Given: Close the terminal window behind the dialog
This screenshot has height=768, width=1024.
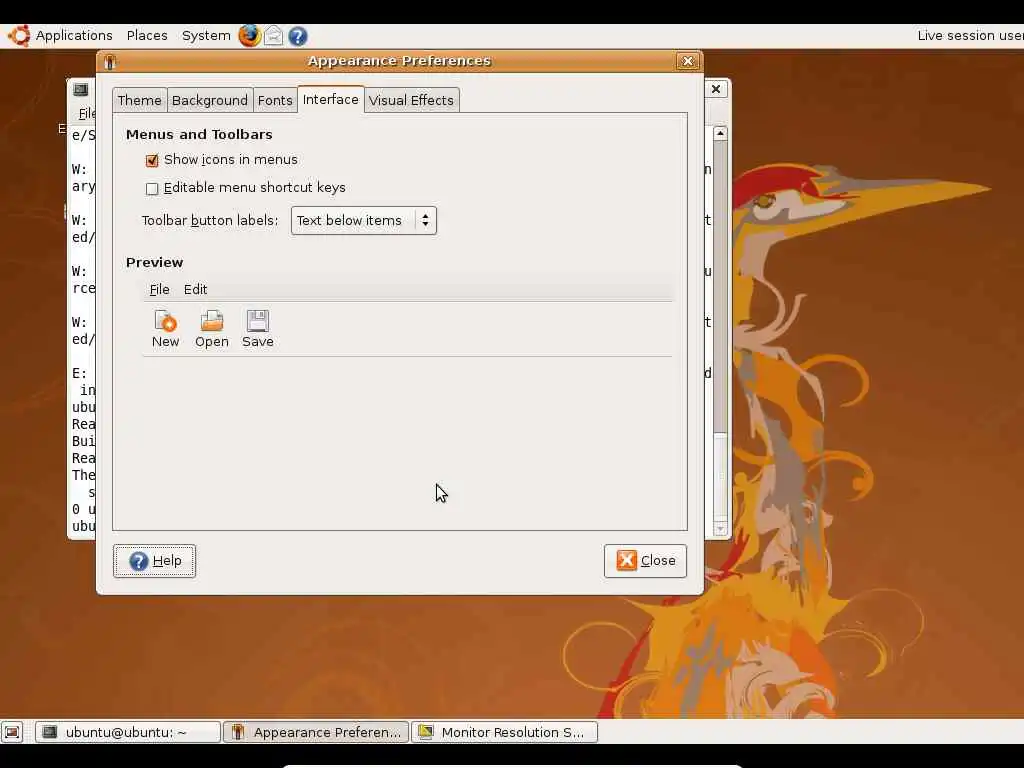Looking at the screenshot, I should click(716, 89).
